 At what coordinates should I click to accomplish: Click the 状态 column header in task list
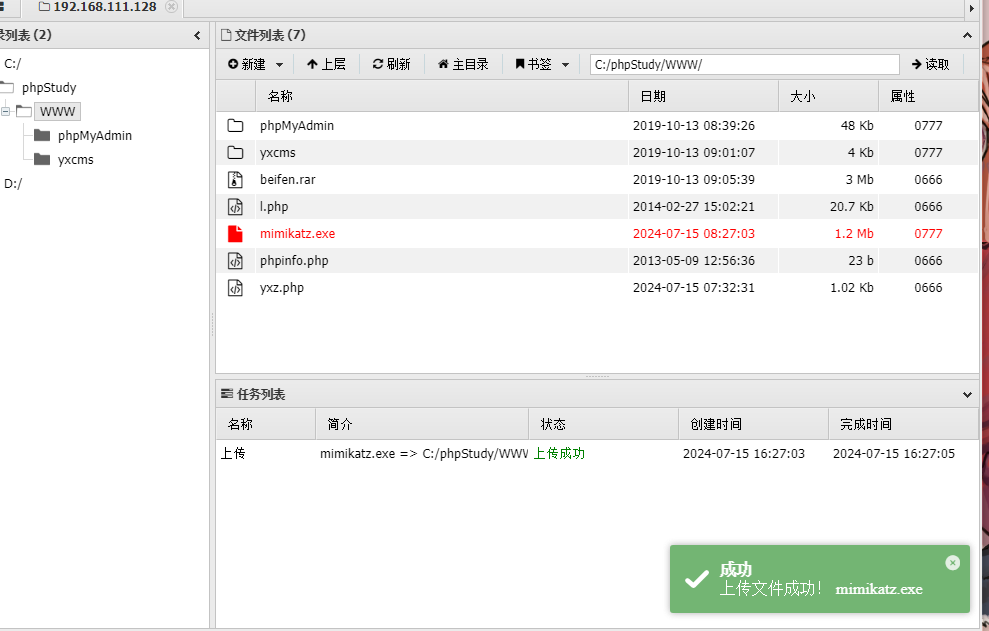pyautogui.click(x=604, y=424)
